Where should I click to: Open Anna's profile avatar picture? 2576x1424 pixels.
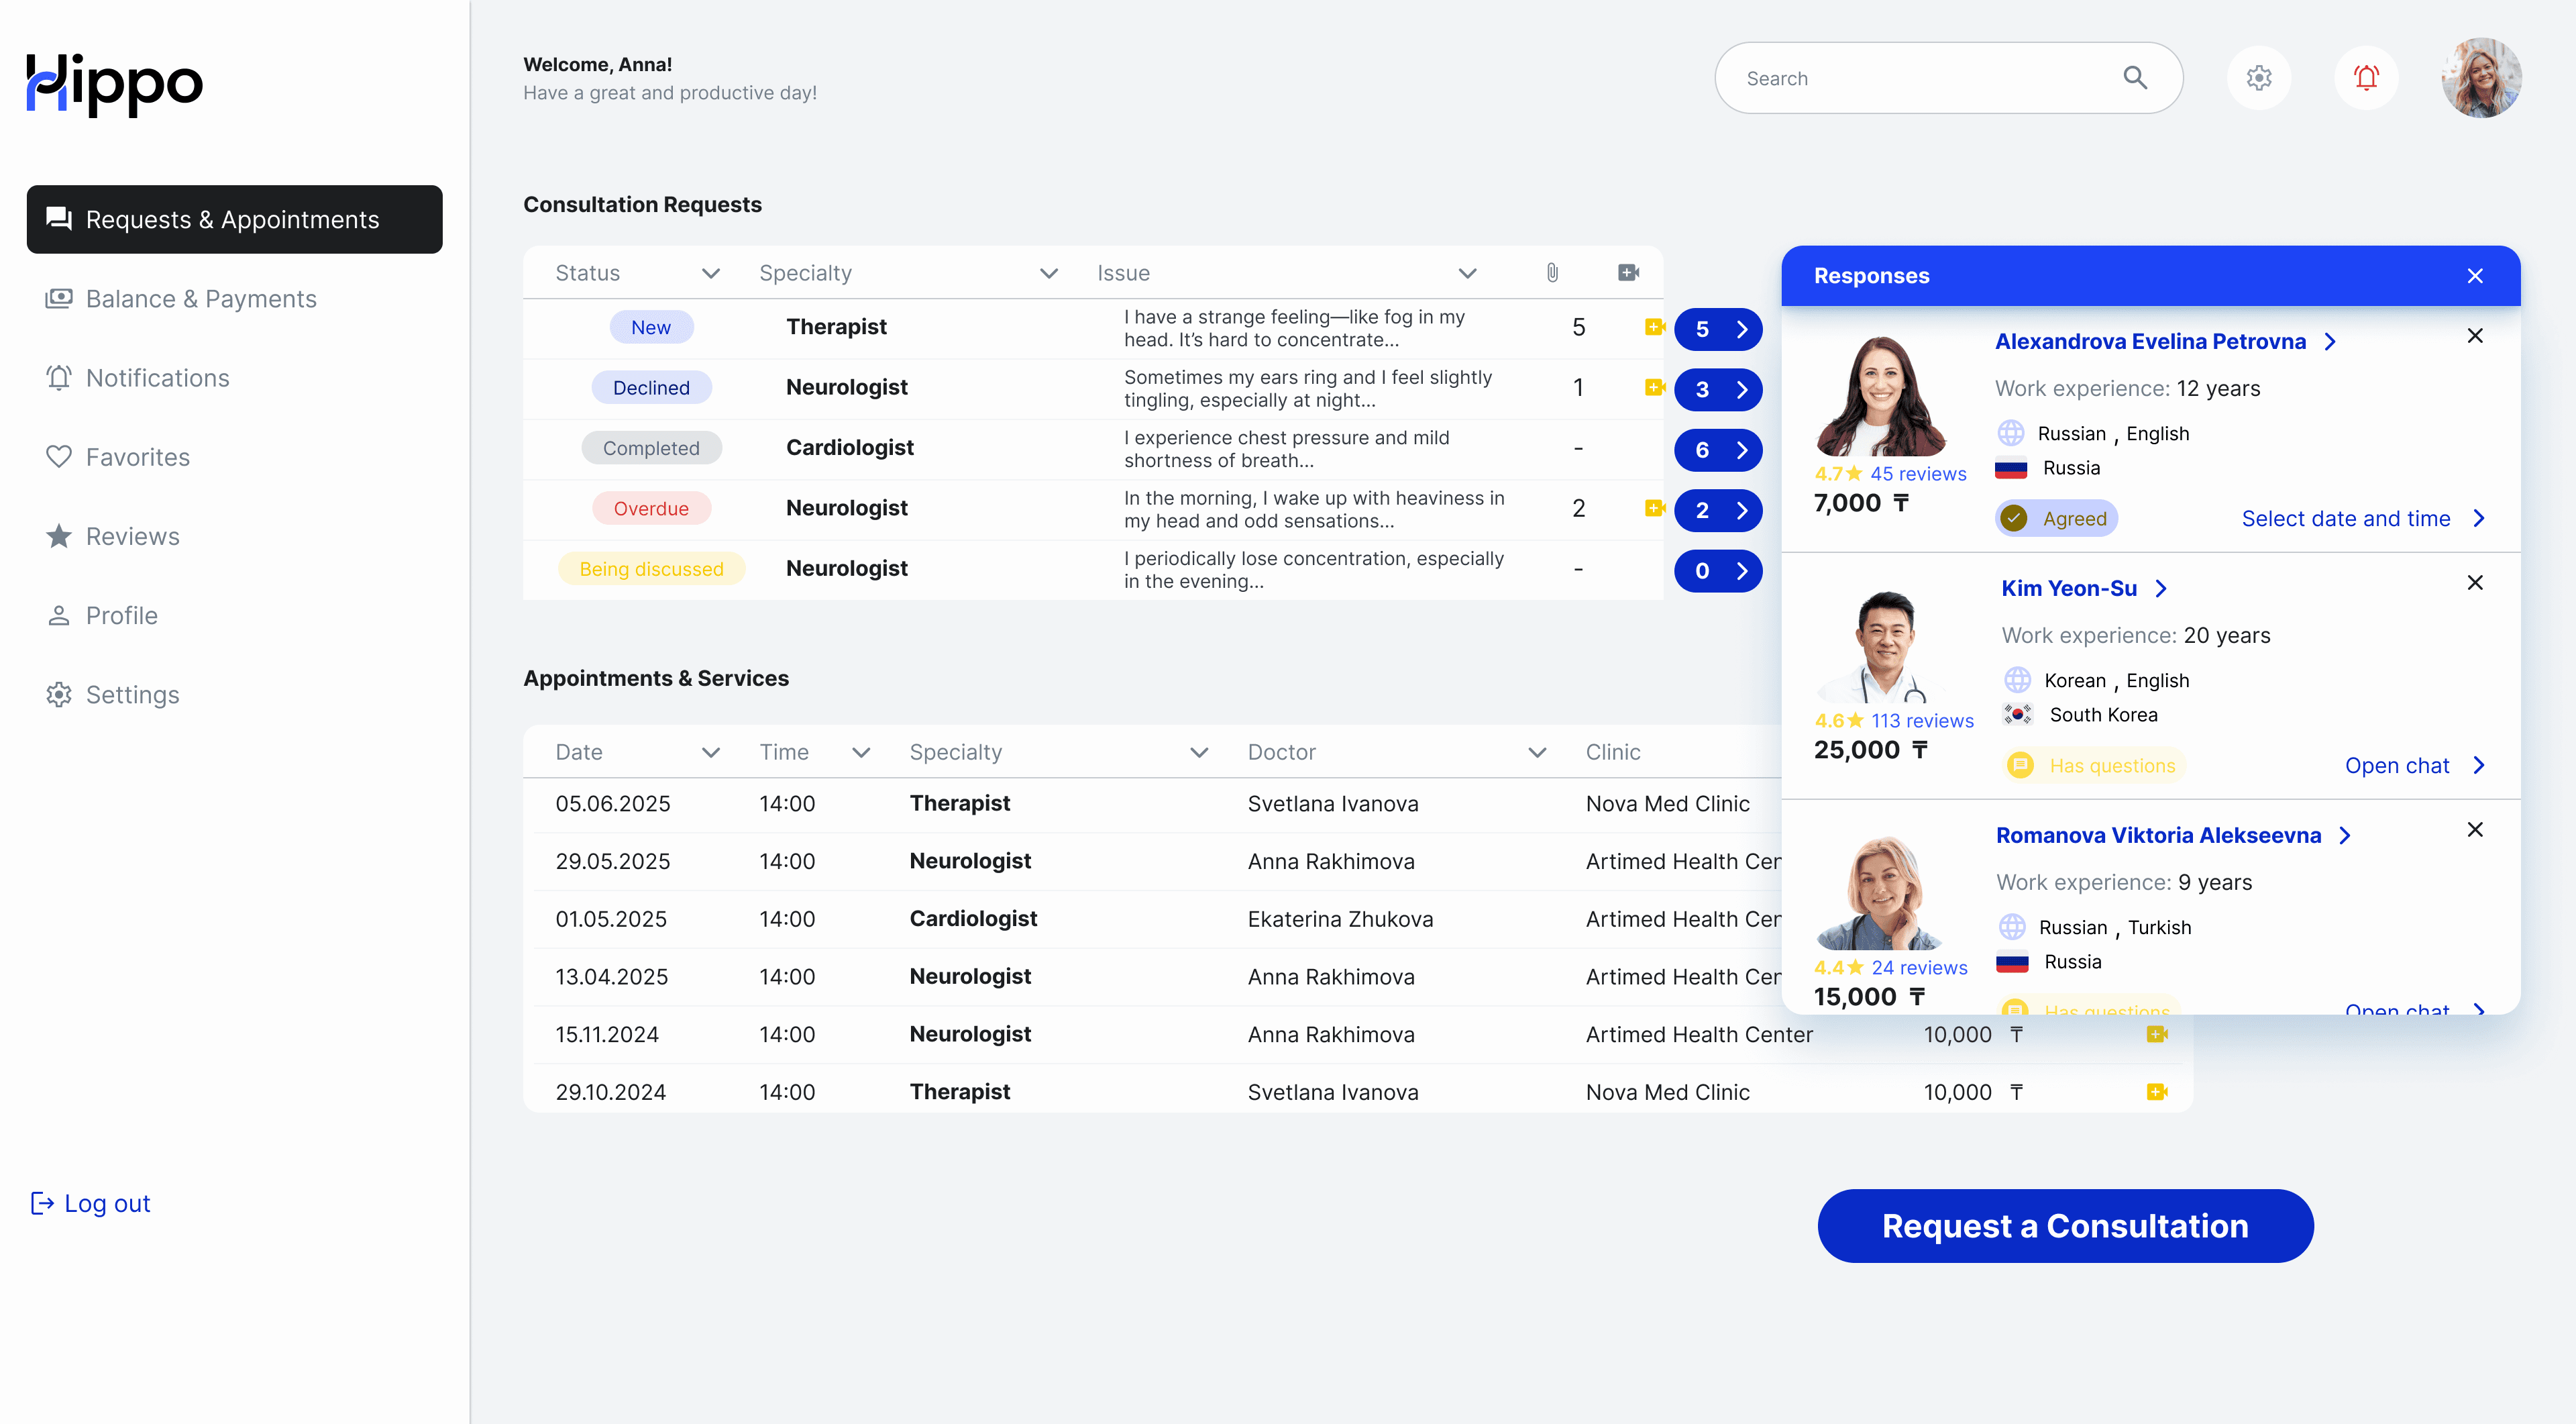tap(2481, 78)
